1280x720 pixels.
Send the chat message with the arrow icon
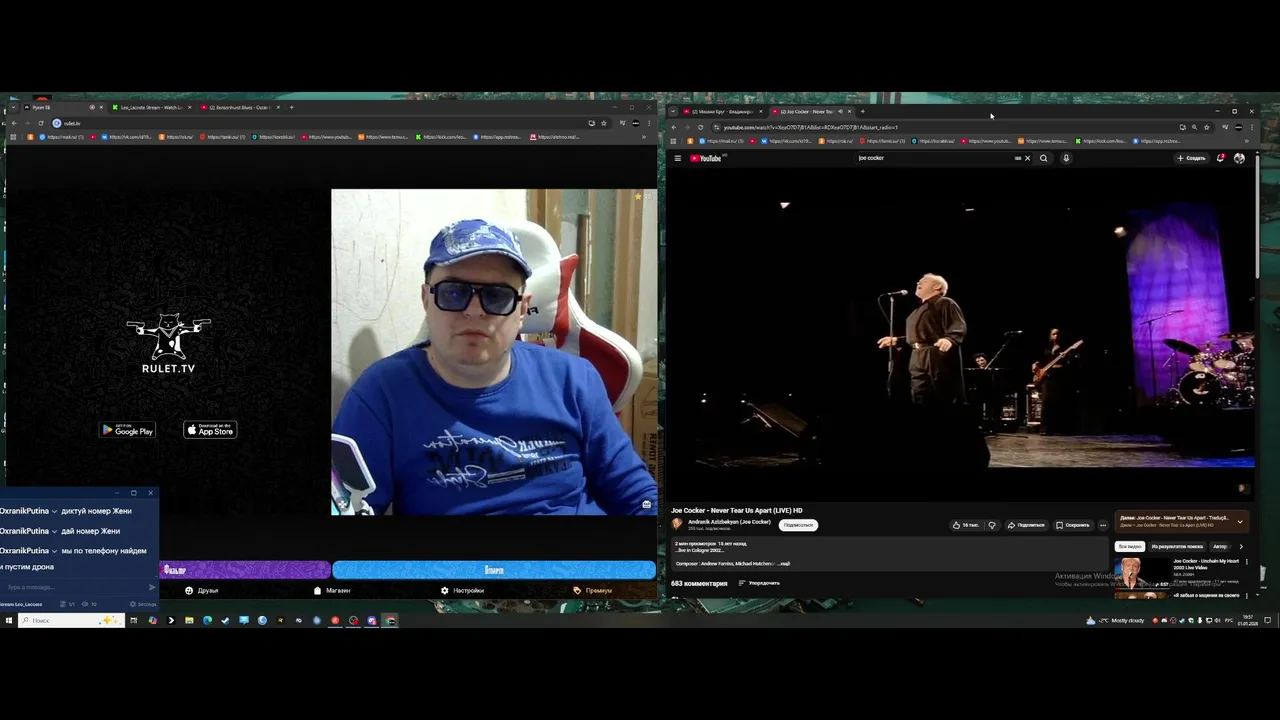click(x=152, y=587)
